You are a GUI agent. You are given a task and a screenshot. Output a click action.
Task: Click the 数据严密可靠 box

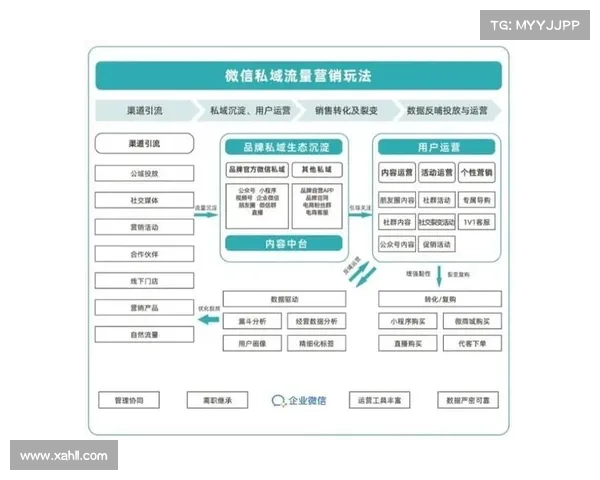[x=468, y=400]
